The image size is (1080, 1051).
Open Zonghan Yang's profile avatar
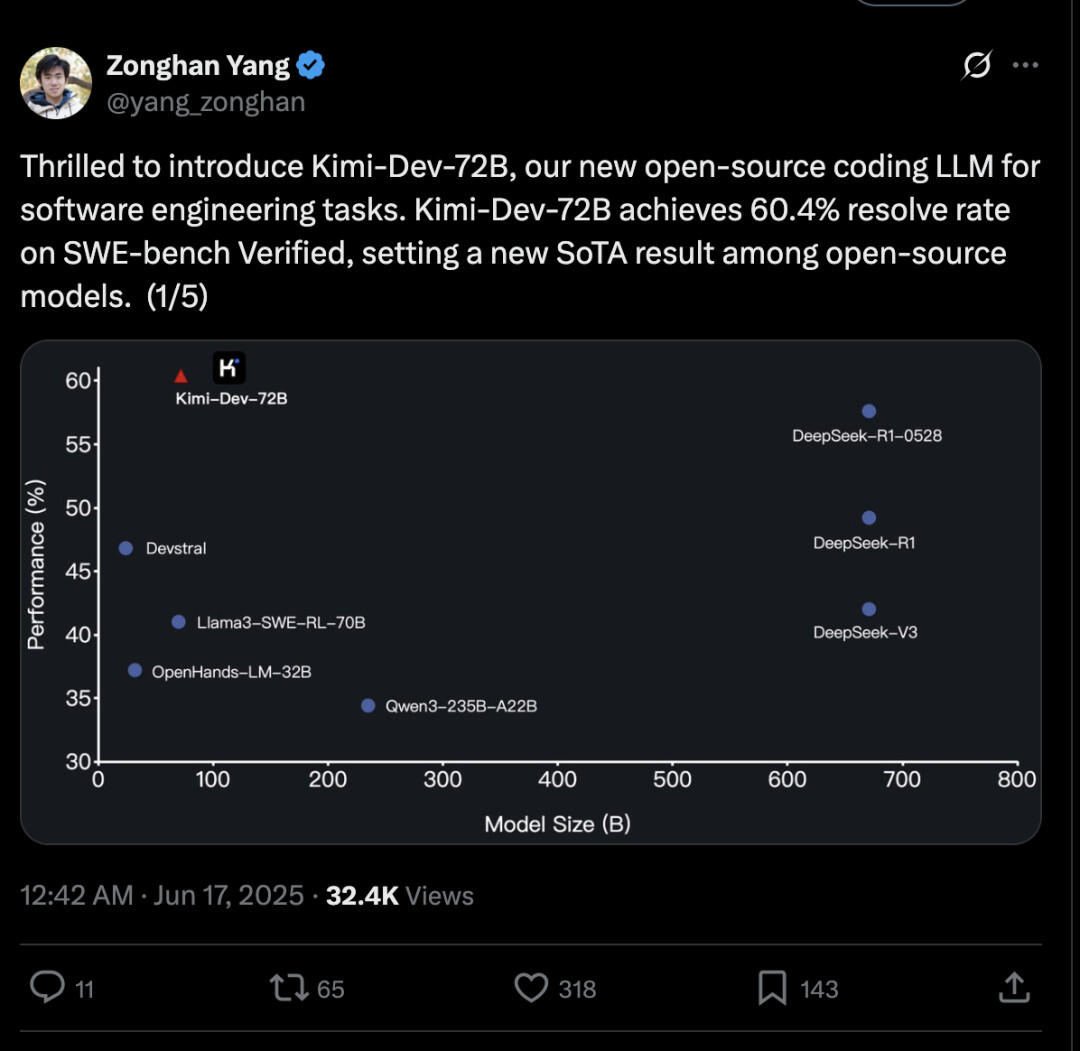[56, 83]
